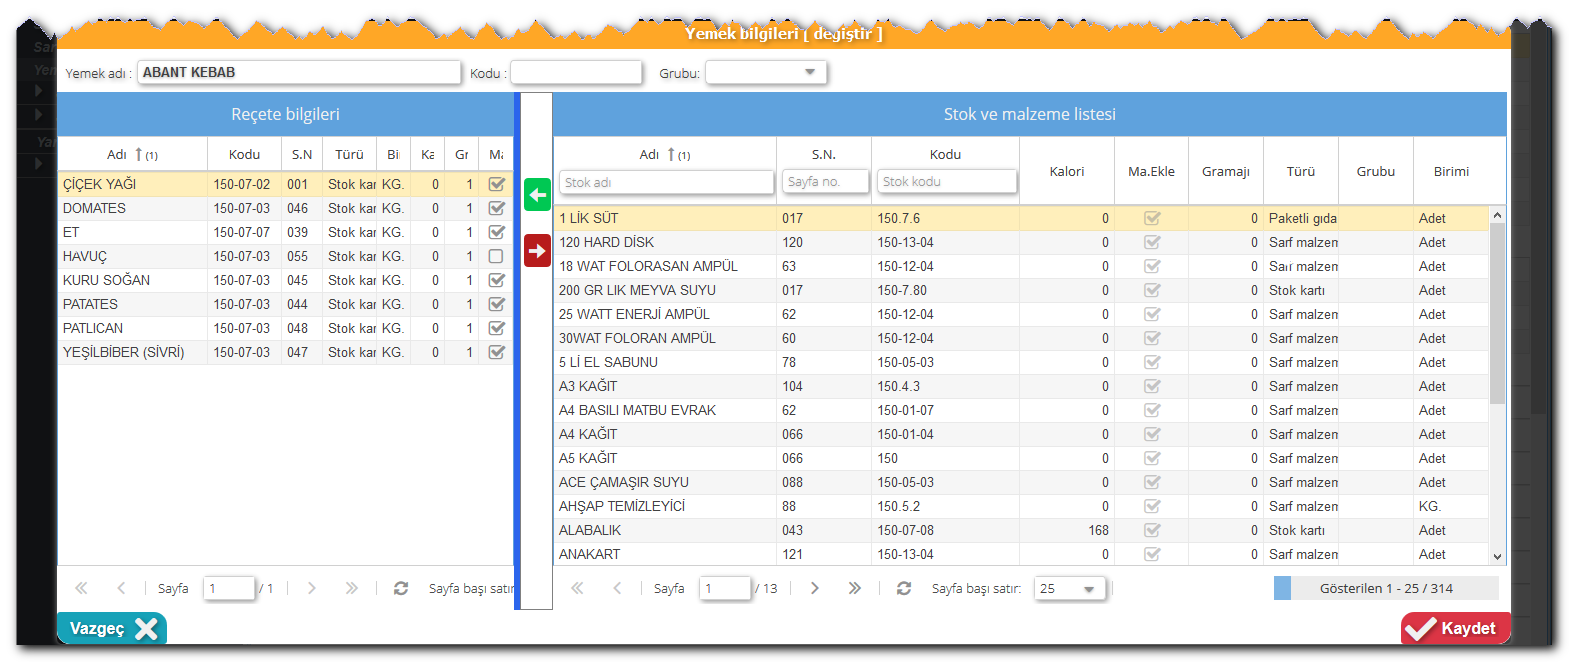Toggle checkbox for KURU SOĞAN row

pyautogui.click(x=496, y=280)
